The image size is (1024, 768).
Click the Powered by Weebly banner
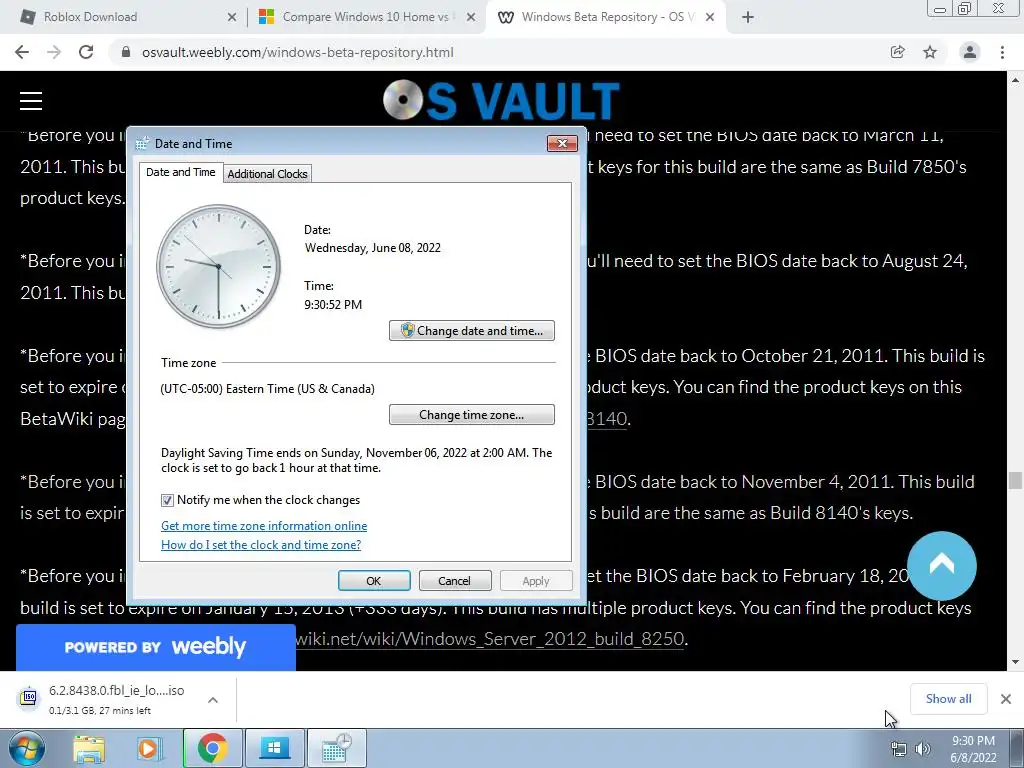pos(155,647)
